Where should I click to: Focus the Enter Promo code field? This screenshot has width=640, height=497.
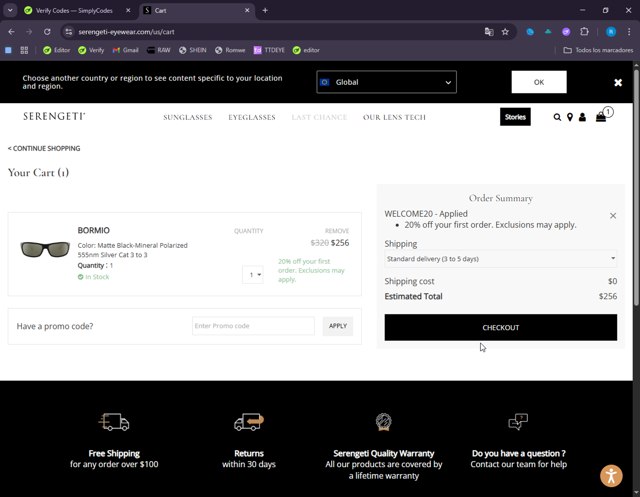[x=253, y=326]
